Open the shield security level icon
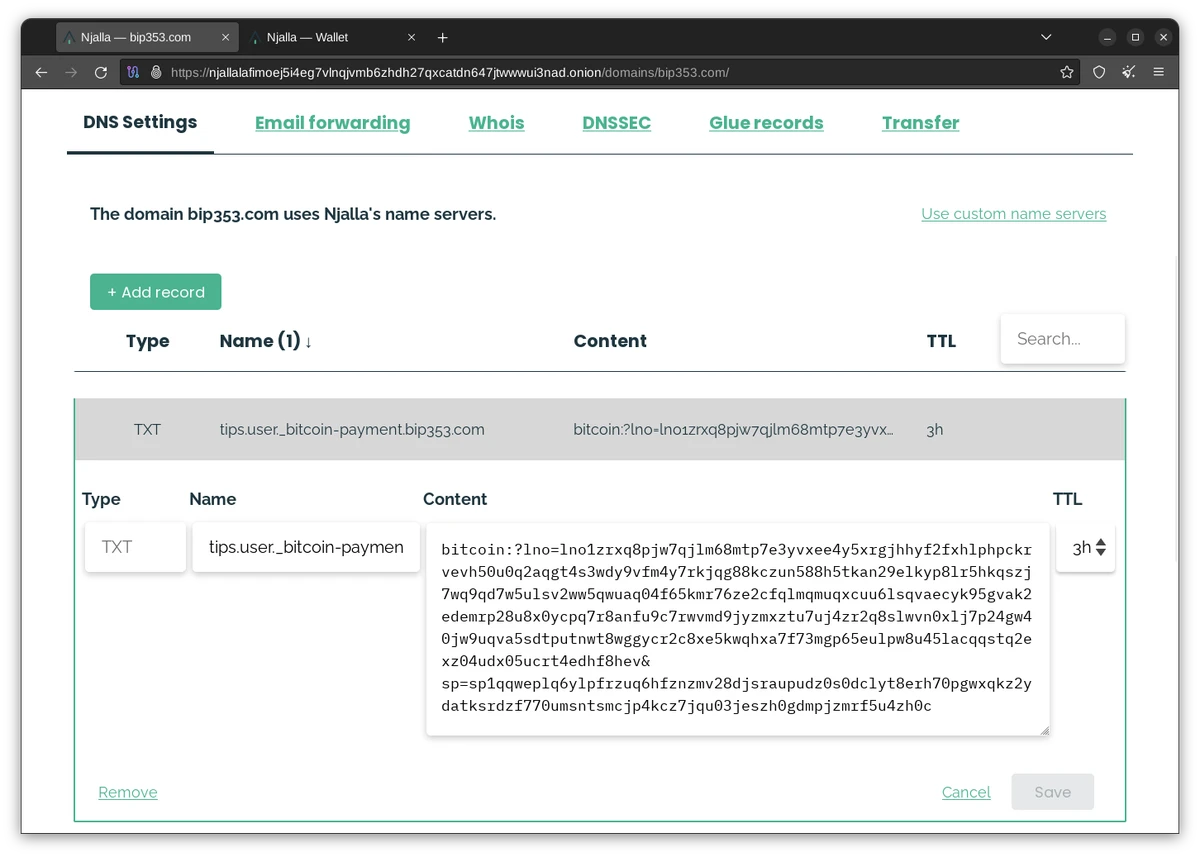Image resolution: width=1200 pixels, height=857 pixels. (x=1099, y=72)
